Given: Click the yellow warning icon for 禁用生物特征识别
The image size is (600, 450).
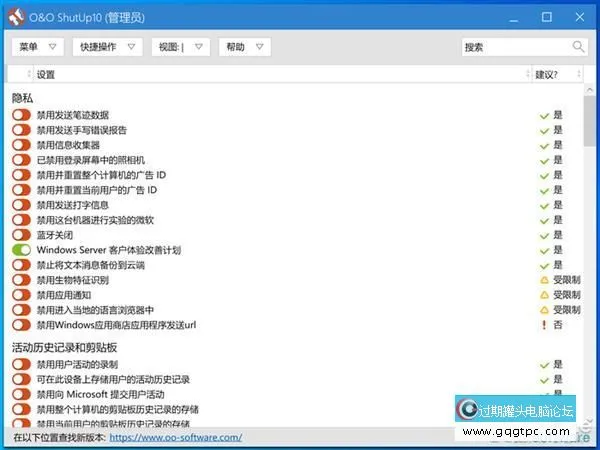Looking at the screenshot, I should coord(544,280).
